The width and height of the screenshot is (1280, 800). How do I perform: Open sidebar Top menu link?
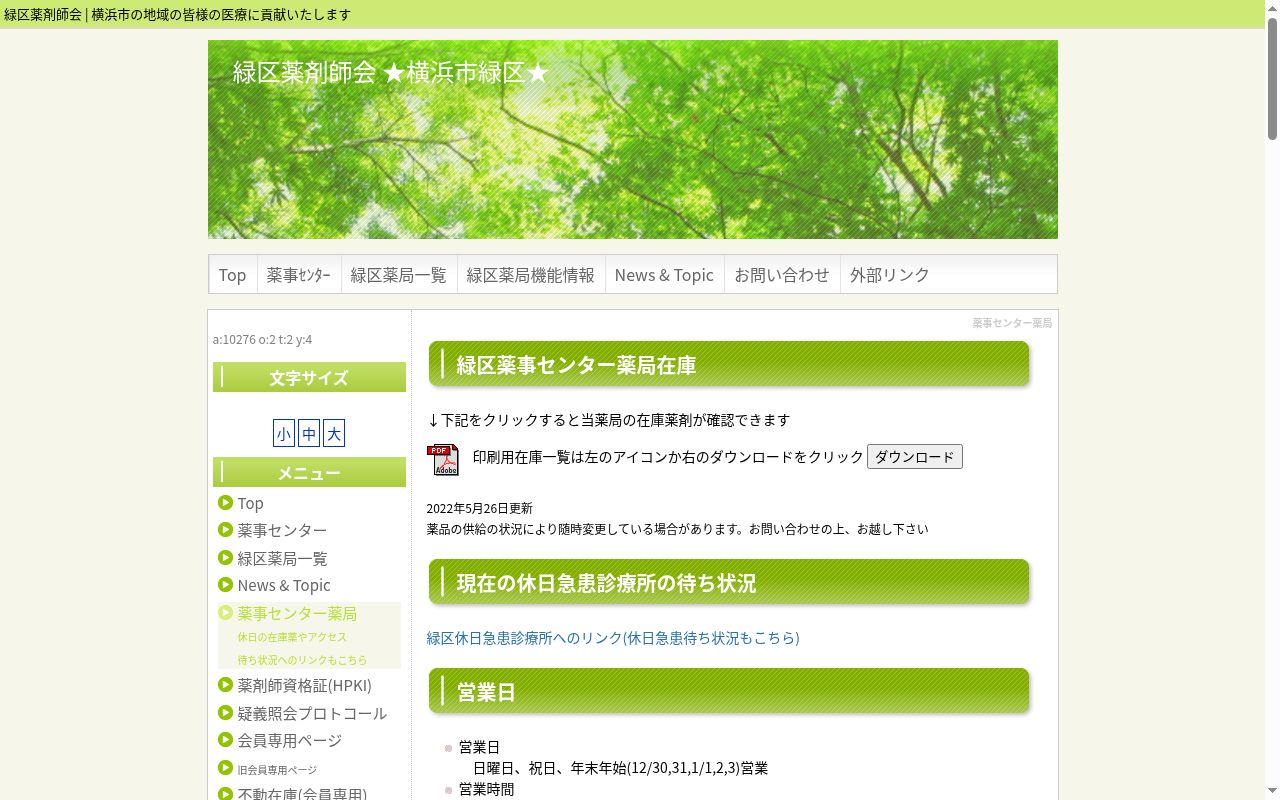pos(250,503)
